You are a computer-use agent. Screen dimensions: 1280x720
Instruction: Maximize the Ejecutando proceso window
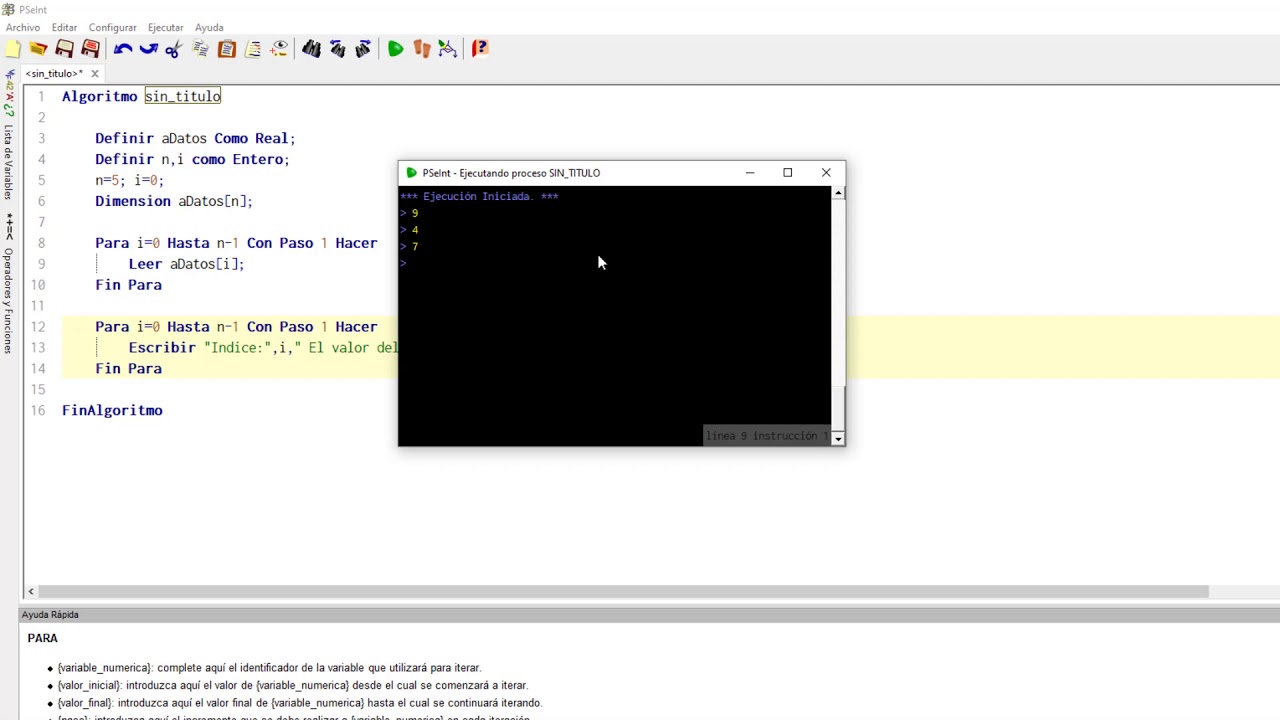787,173
